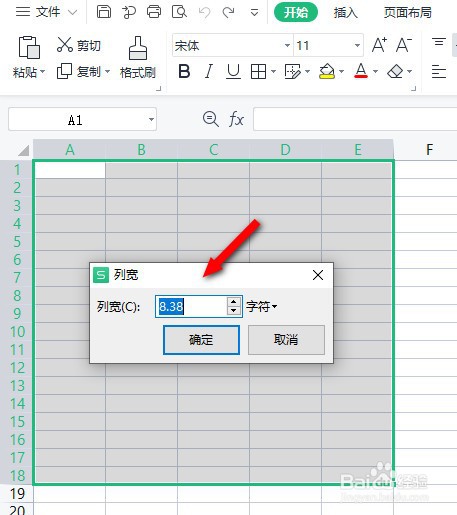The width and height of the screenshot is (457, 515).
Task: Click the 确定 button
Action: (201, 340)
